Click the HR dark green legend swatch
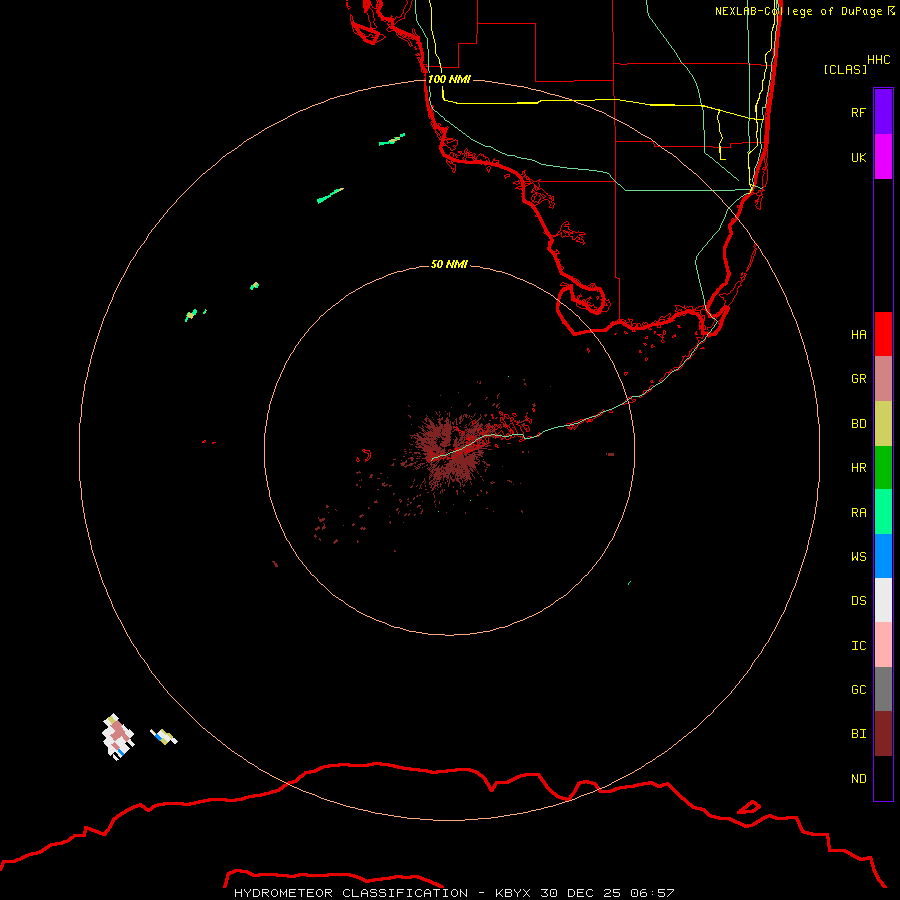The width and height of the screenshot is (900, 900). tap(883, 468)
